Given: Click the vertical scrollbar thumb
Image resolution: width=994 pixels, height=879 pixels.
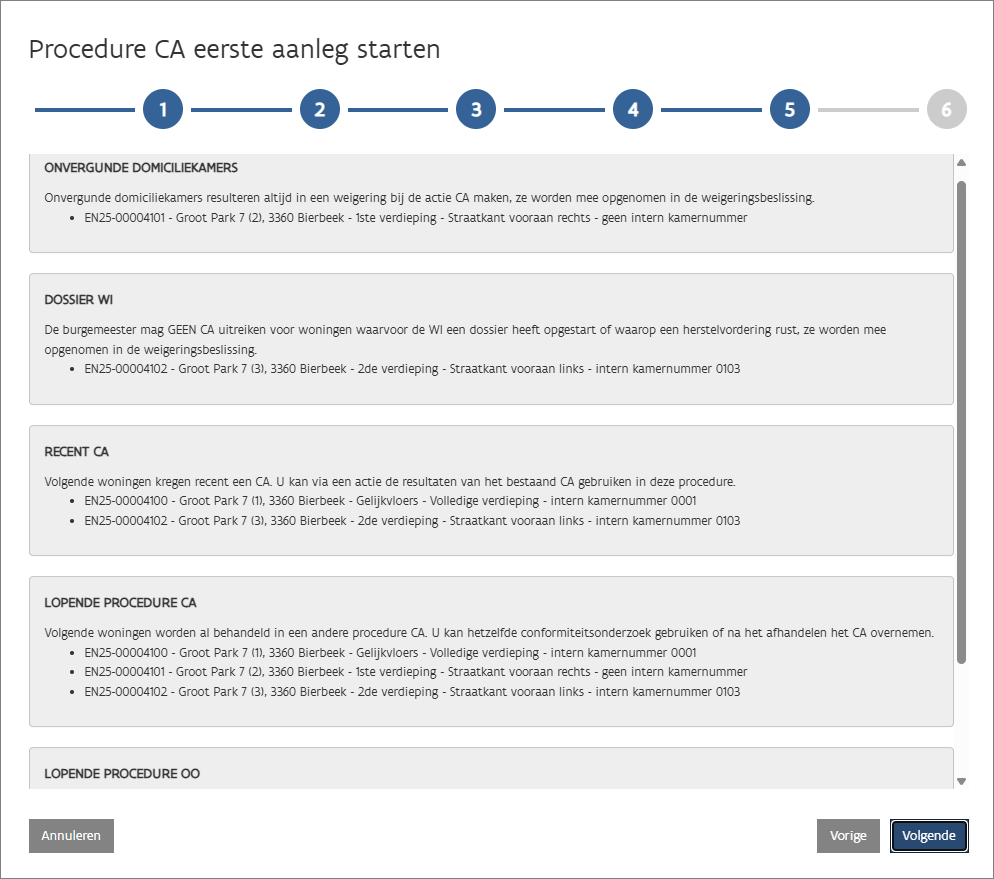Looking at the screenshot, I should [961, 420].
